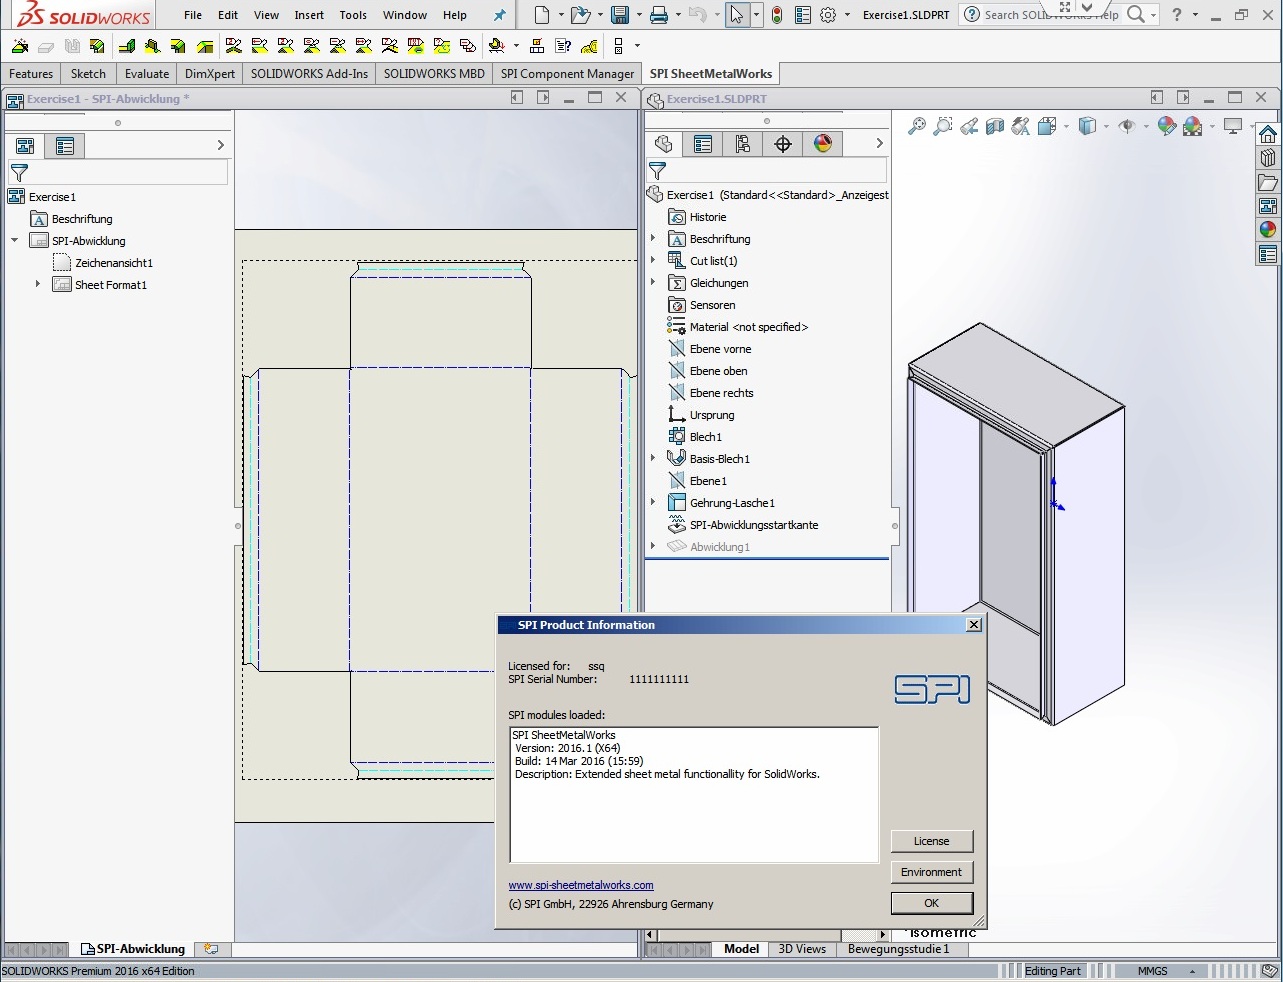
Task: Expand the Gehrung-Lasche1 feature
Action: pos(653,502)
